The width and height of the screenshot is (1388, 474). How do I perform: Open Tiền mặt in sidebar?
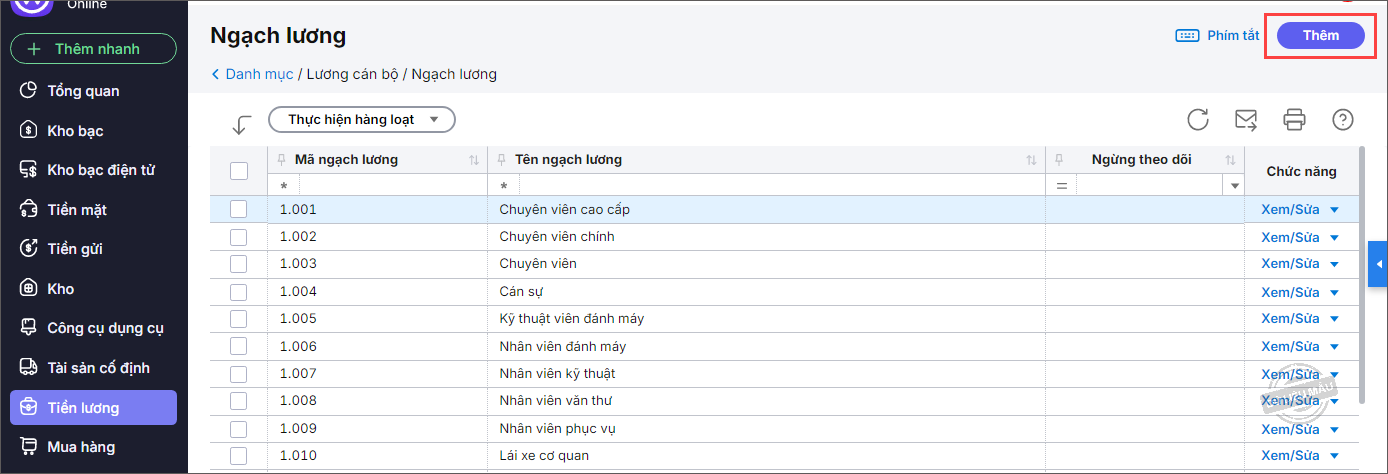pos(77,210)
